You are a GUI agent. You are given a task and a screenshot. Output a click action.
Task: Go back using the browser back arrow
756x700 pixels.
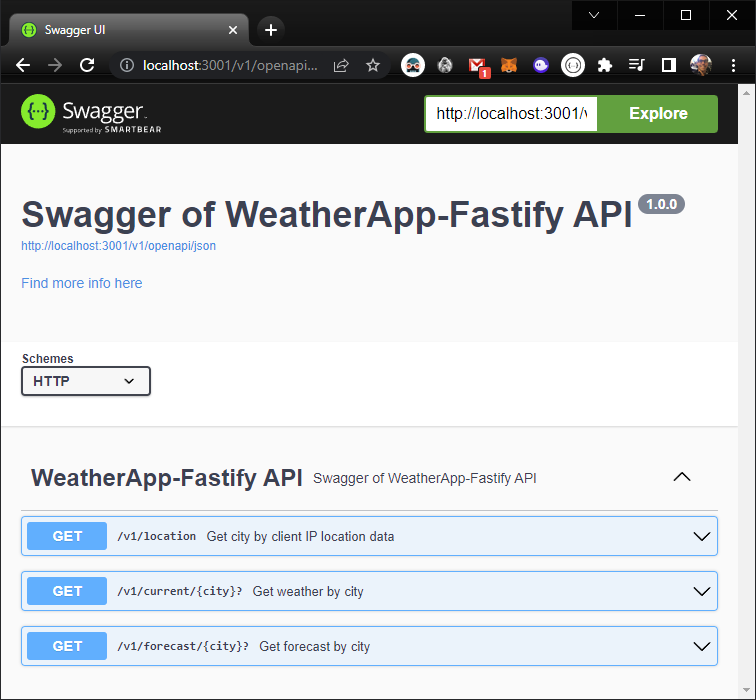(23, 65)
